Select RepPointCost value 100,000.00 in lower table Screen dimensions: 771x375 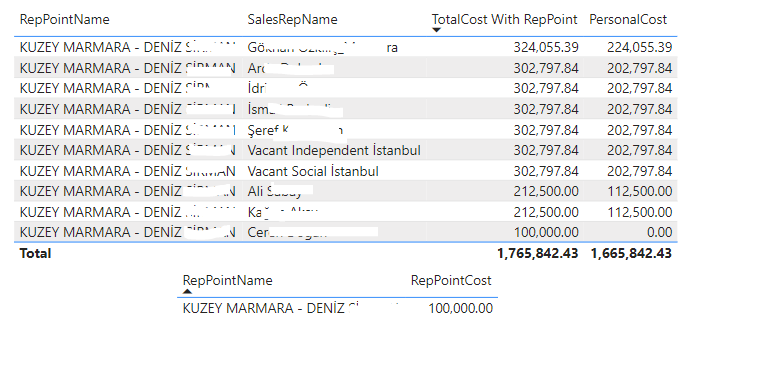click(x=460, y=308)
